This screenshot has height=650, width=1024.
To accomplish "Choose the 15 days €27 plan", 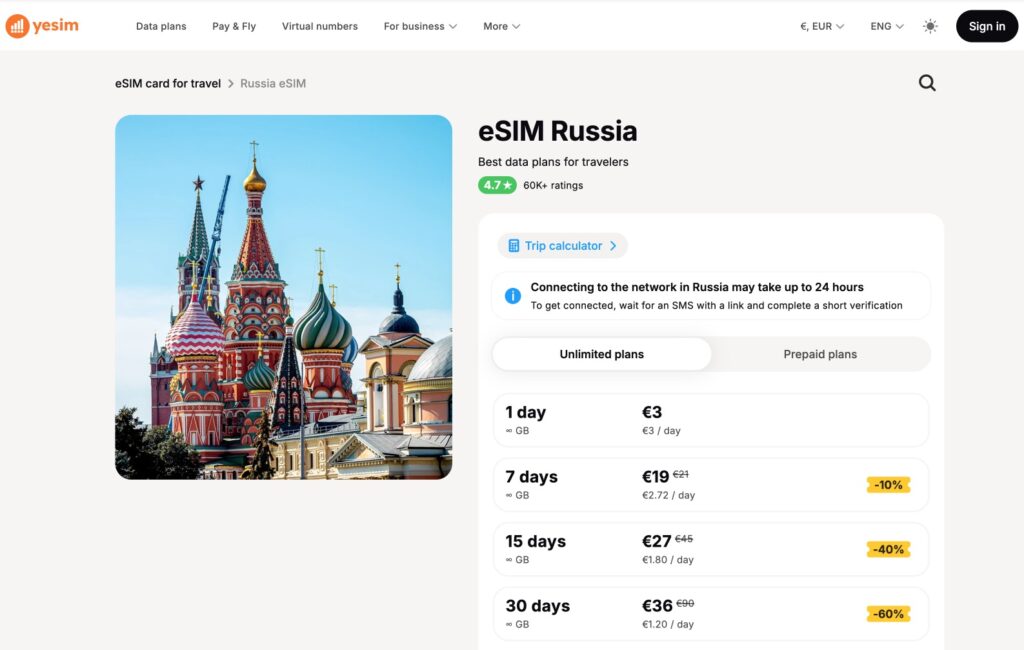I will click(x=711, y=549).
